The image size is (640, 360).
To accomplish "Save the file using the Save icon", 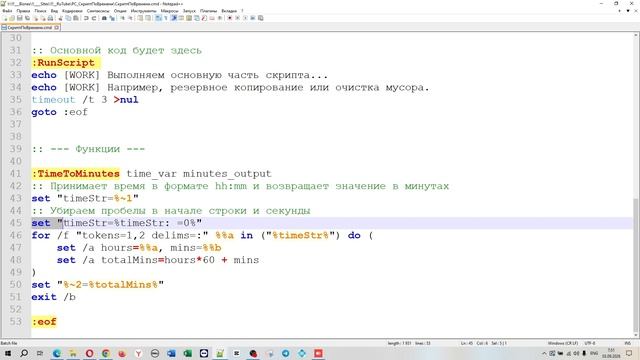I will 19,18.
